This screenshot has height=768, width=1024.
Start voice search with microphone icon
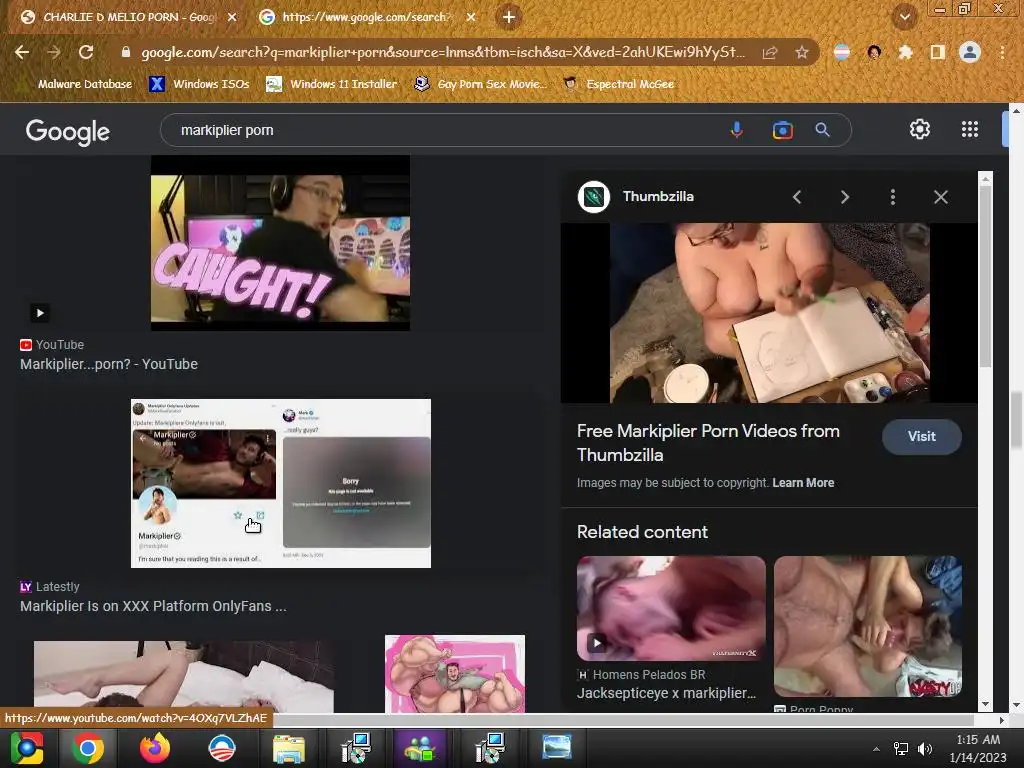pyautogui.click(x=737, y=130)
